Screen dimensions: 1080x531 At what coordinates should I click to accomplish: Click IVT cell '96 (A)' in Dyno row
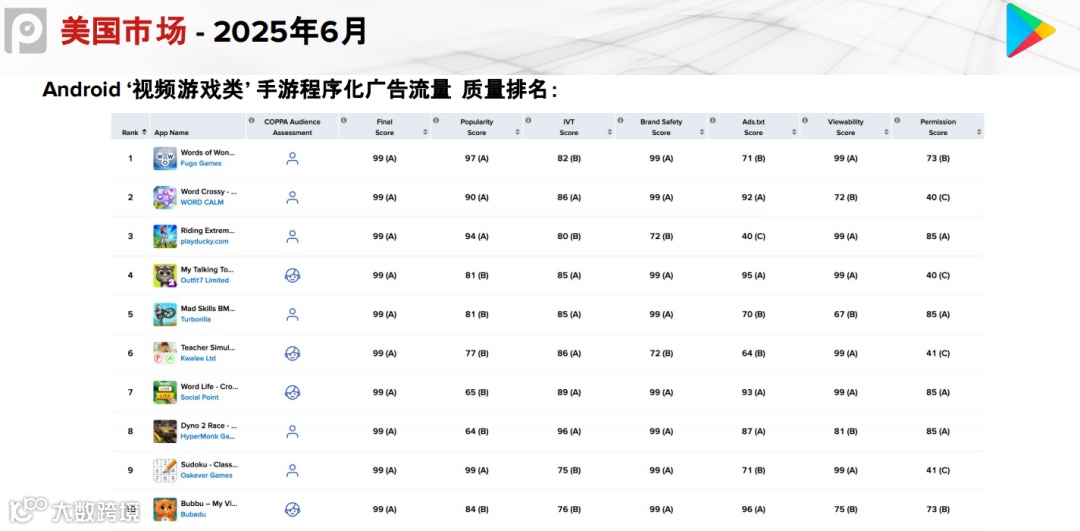tap(569, 431)
